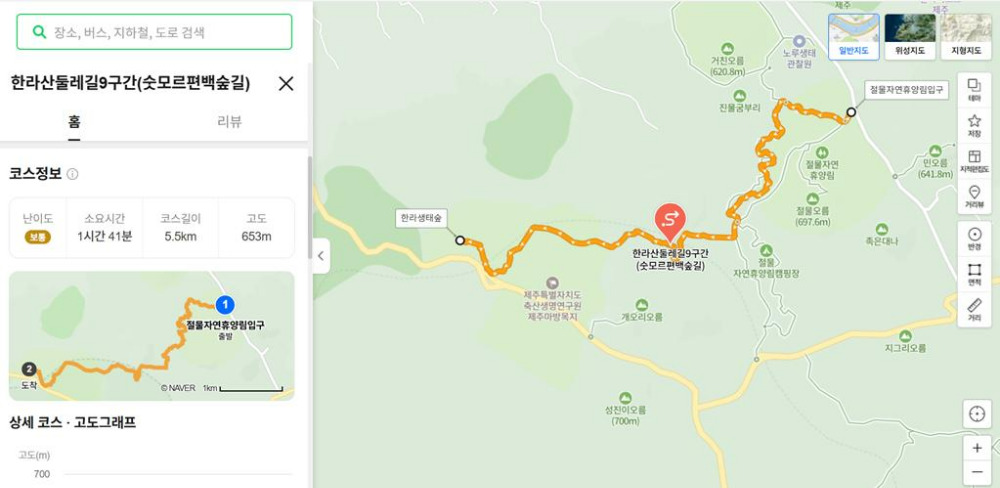Open the 지적편집도 cadastral map tool

pyautogui.click(x=974, y=161)
